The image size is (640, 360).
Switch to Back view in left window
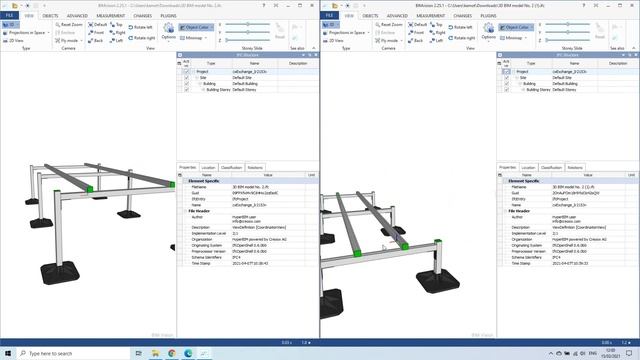click(96, 40)
